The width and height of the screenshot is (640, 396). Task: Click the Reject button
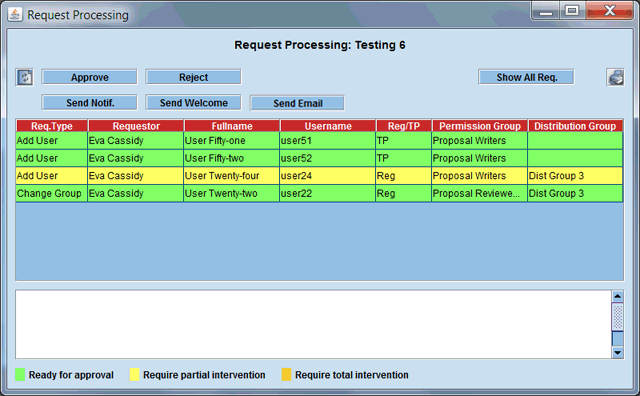193,77
